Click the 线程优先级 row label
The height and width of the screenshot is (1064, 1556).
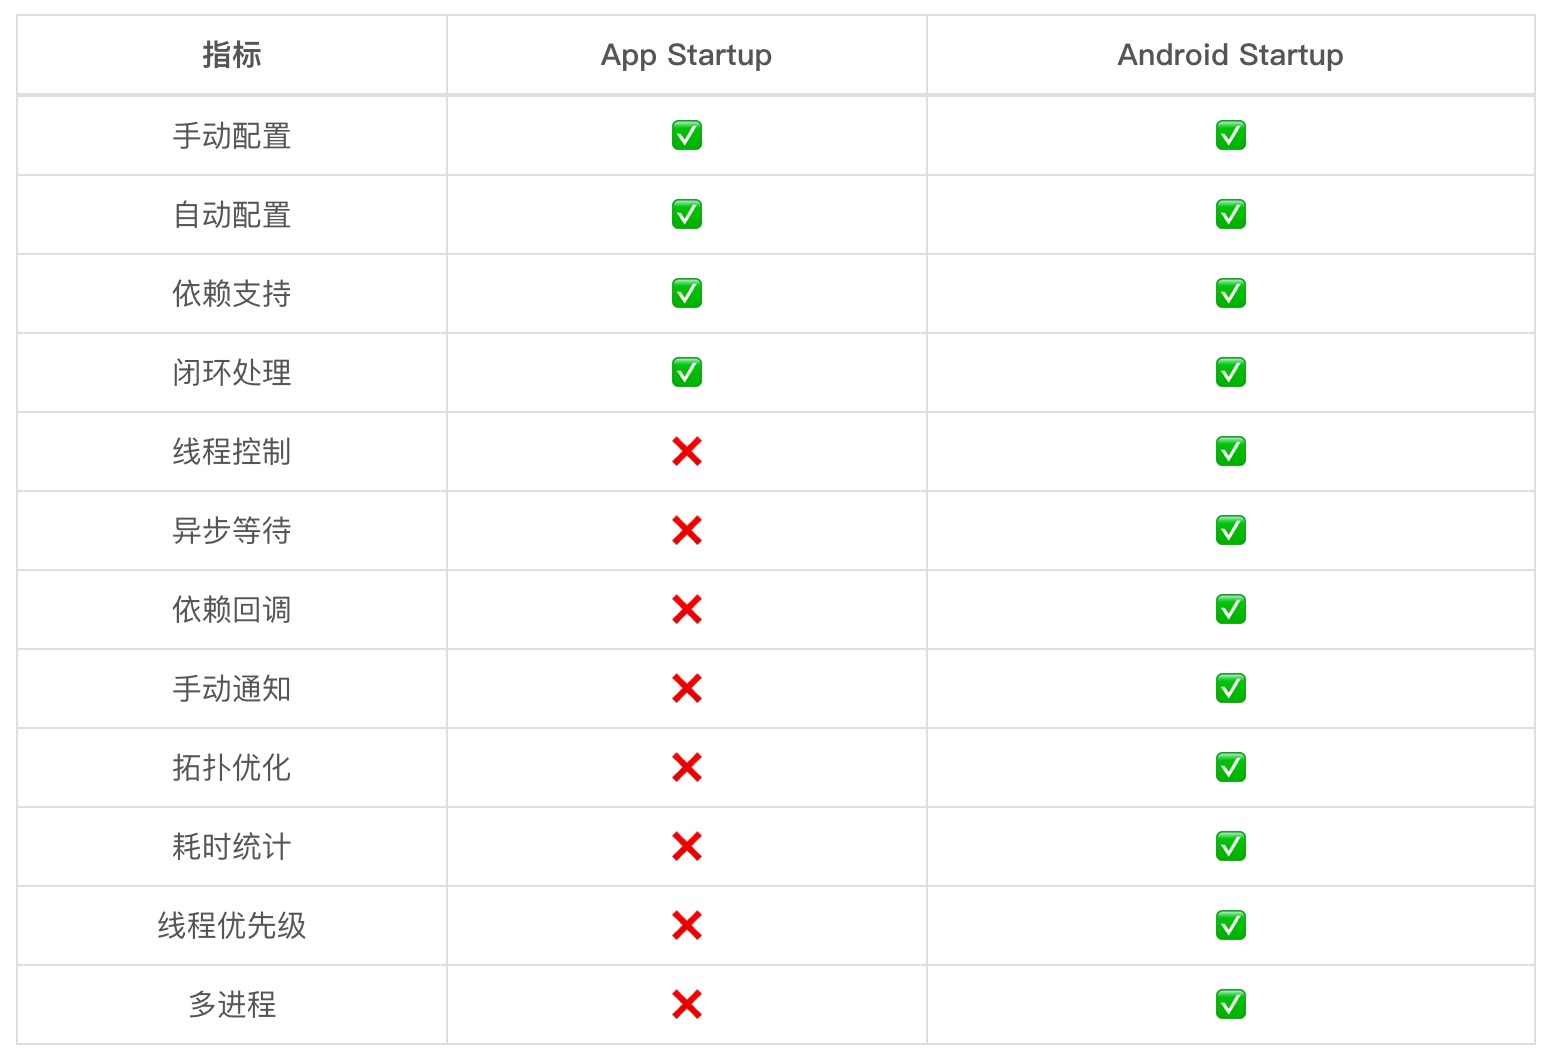[232, 925]
